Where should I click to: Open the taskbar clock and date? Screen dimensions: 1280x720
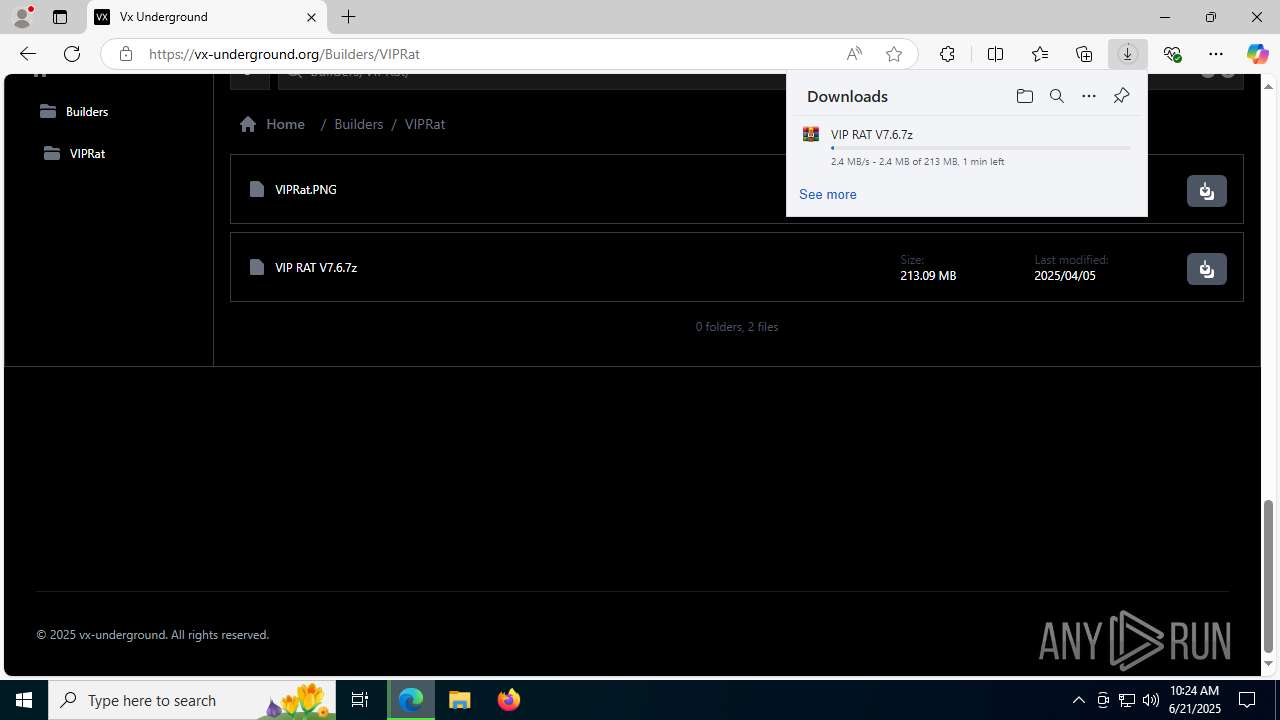coord(1194,700)
